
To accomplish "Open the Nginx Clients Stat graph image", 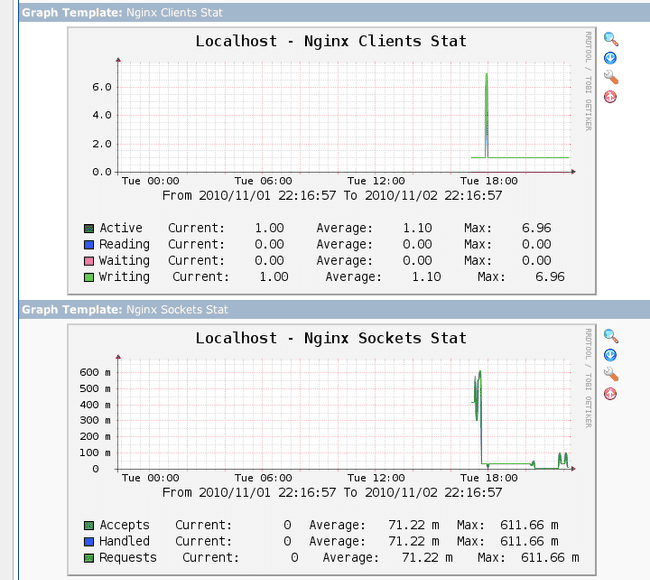I will (x=332, y=160).
